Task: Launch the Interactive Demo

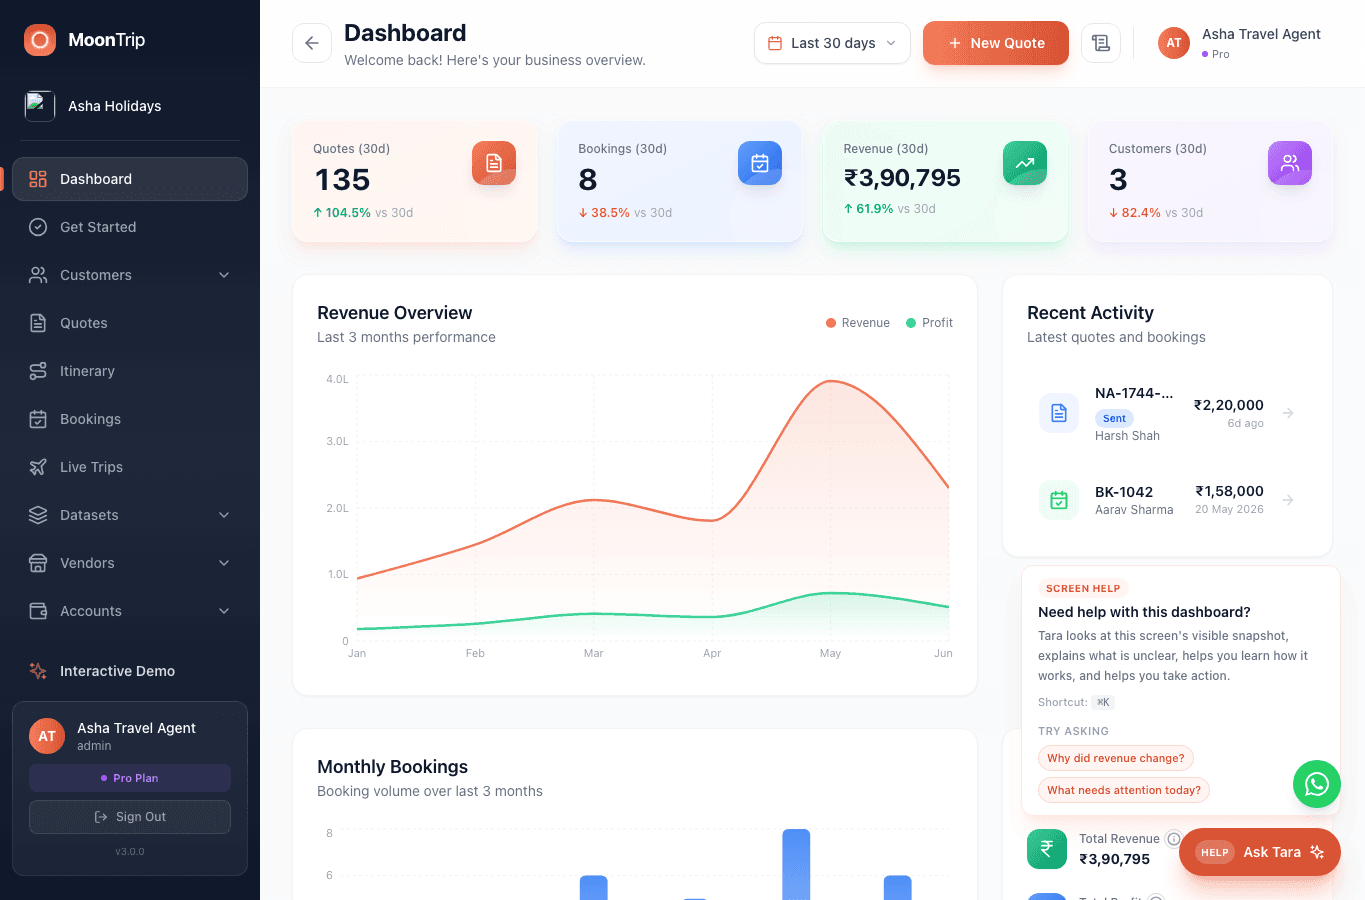Action: pos(130,671)
